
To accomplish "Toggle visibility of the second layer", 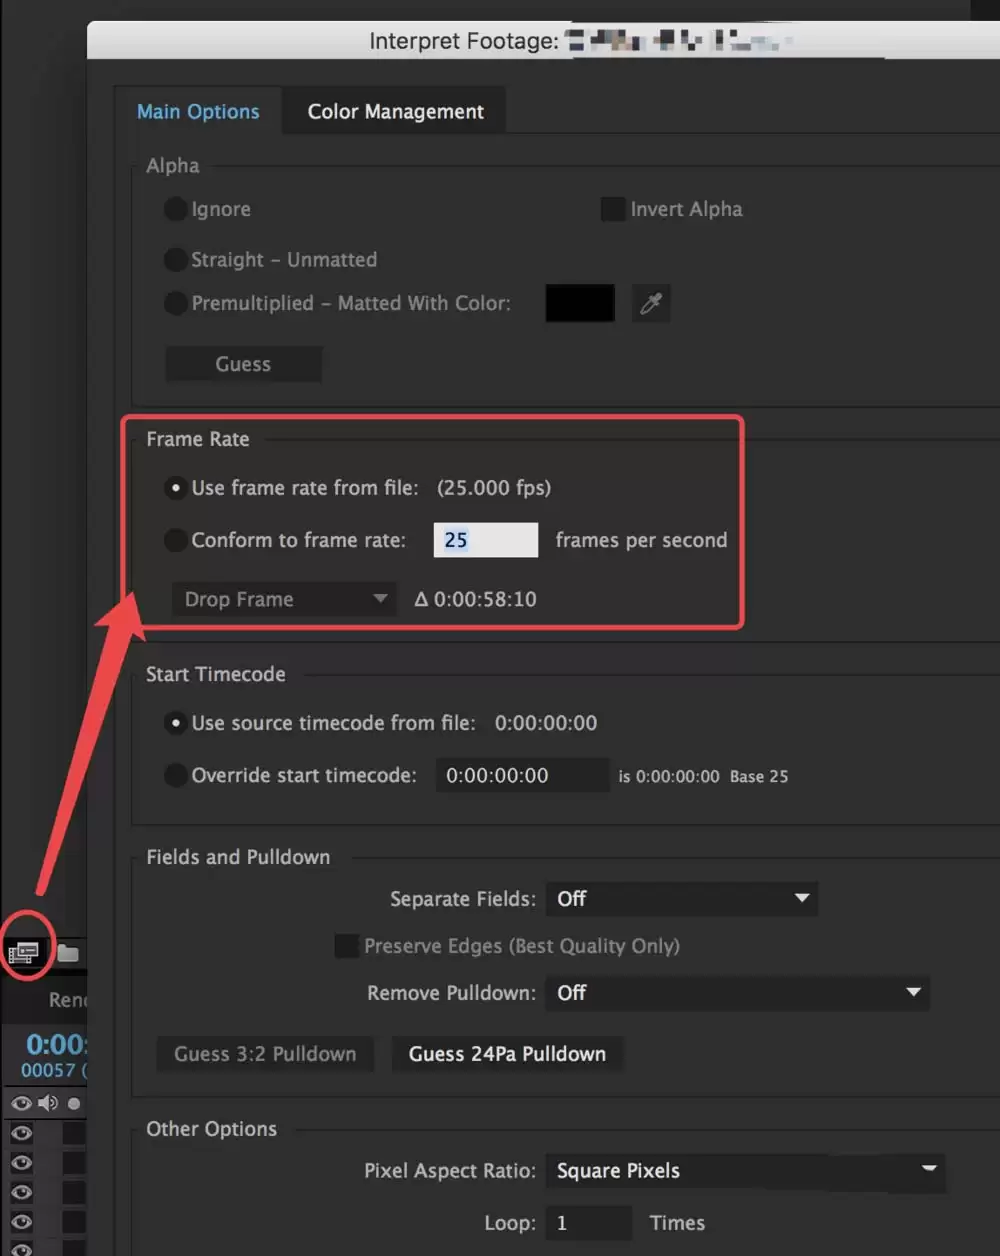I will [21, 1163].
